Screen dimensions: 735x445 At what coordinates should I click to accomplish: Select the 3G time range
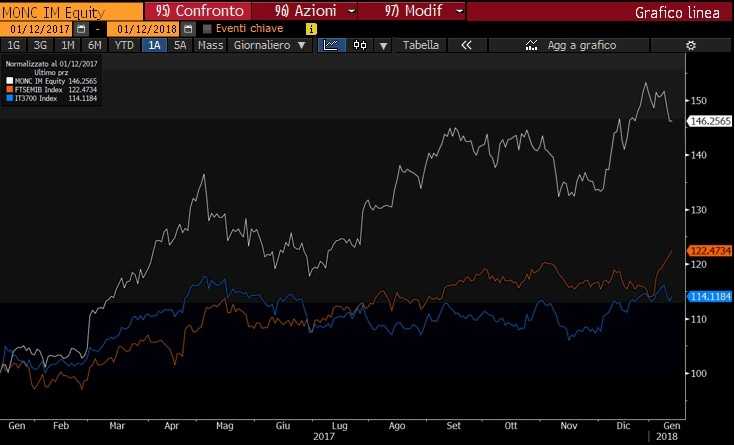click(40, 45)
